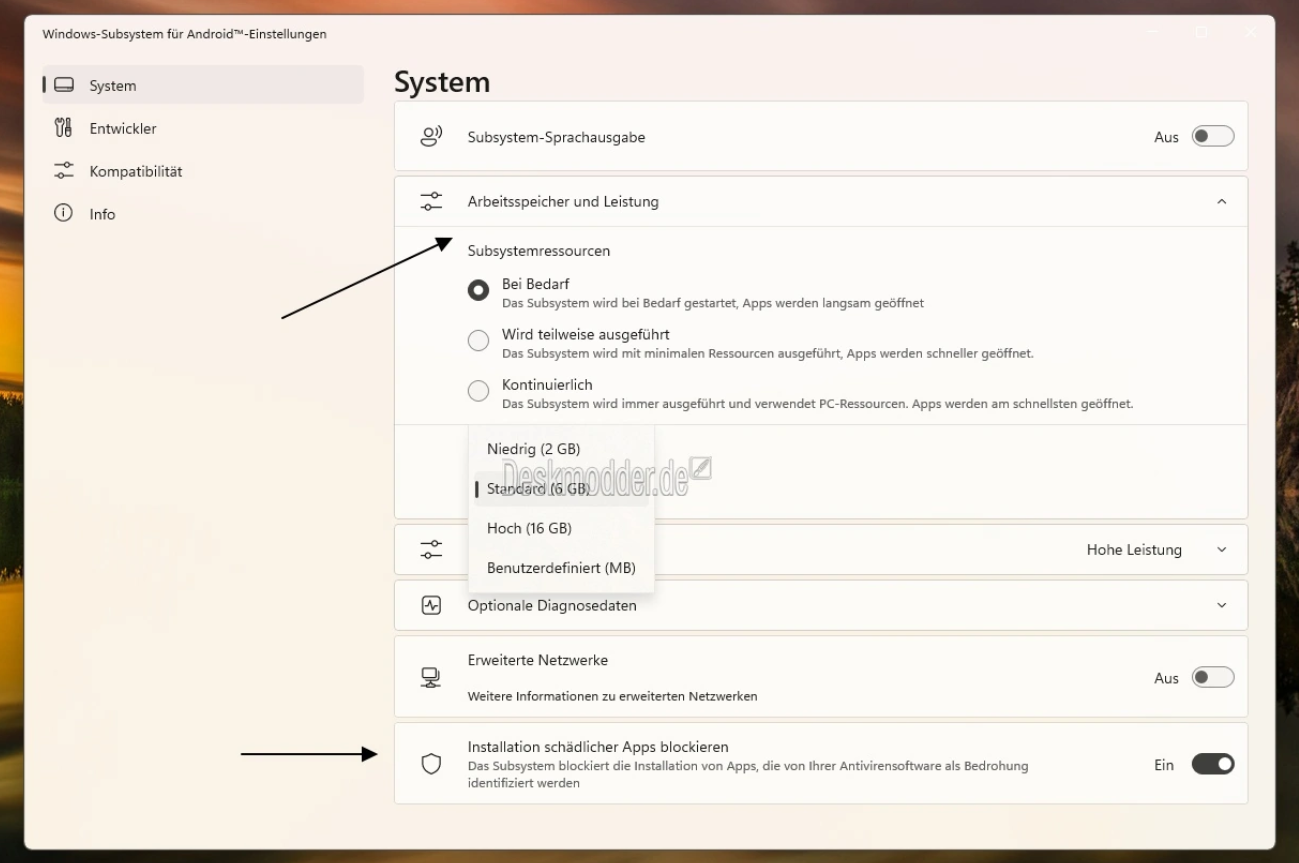Choose Hoch (16 GB) memory option

coord(529,528)
